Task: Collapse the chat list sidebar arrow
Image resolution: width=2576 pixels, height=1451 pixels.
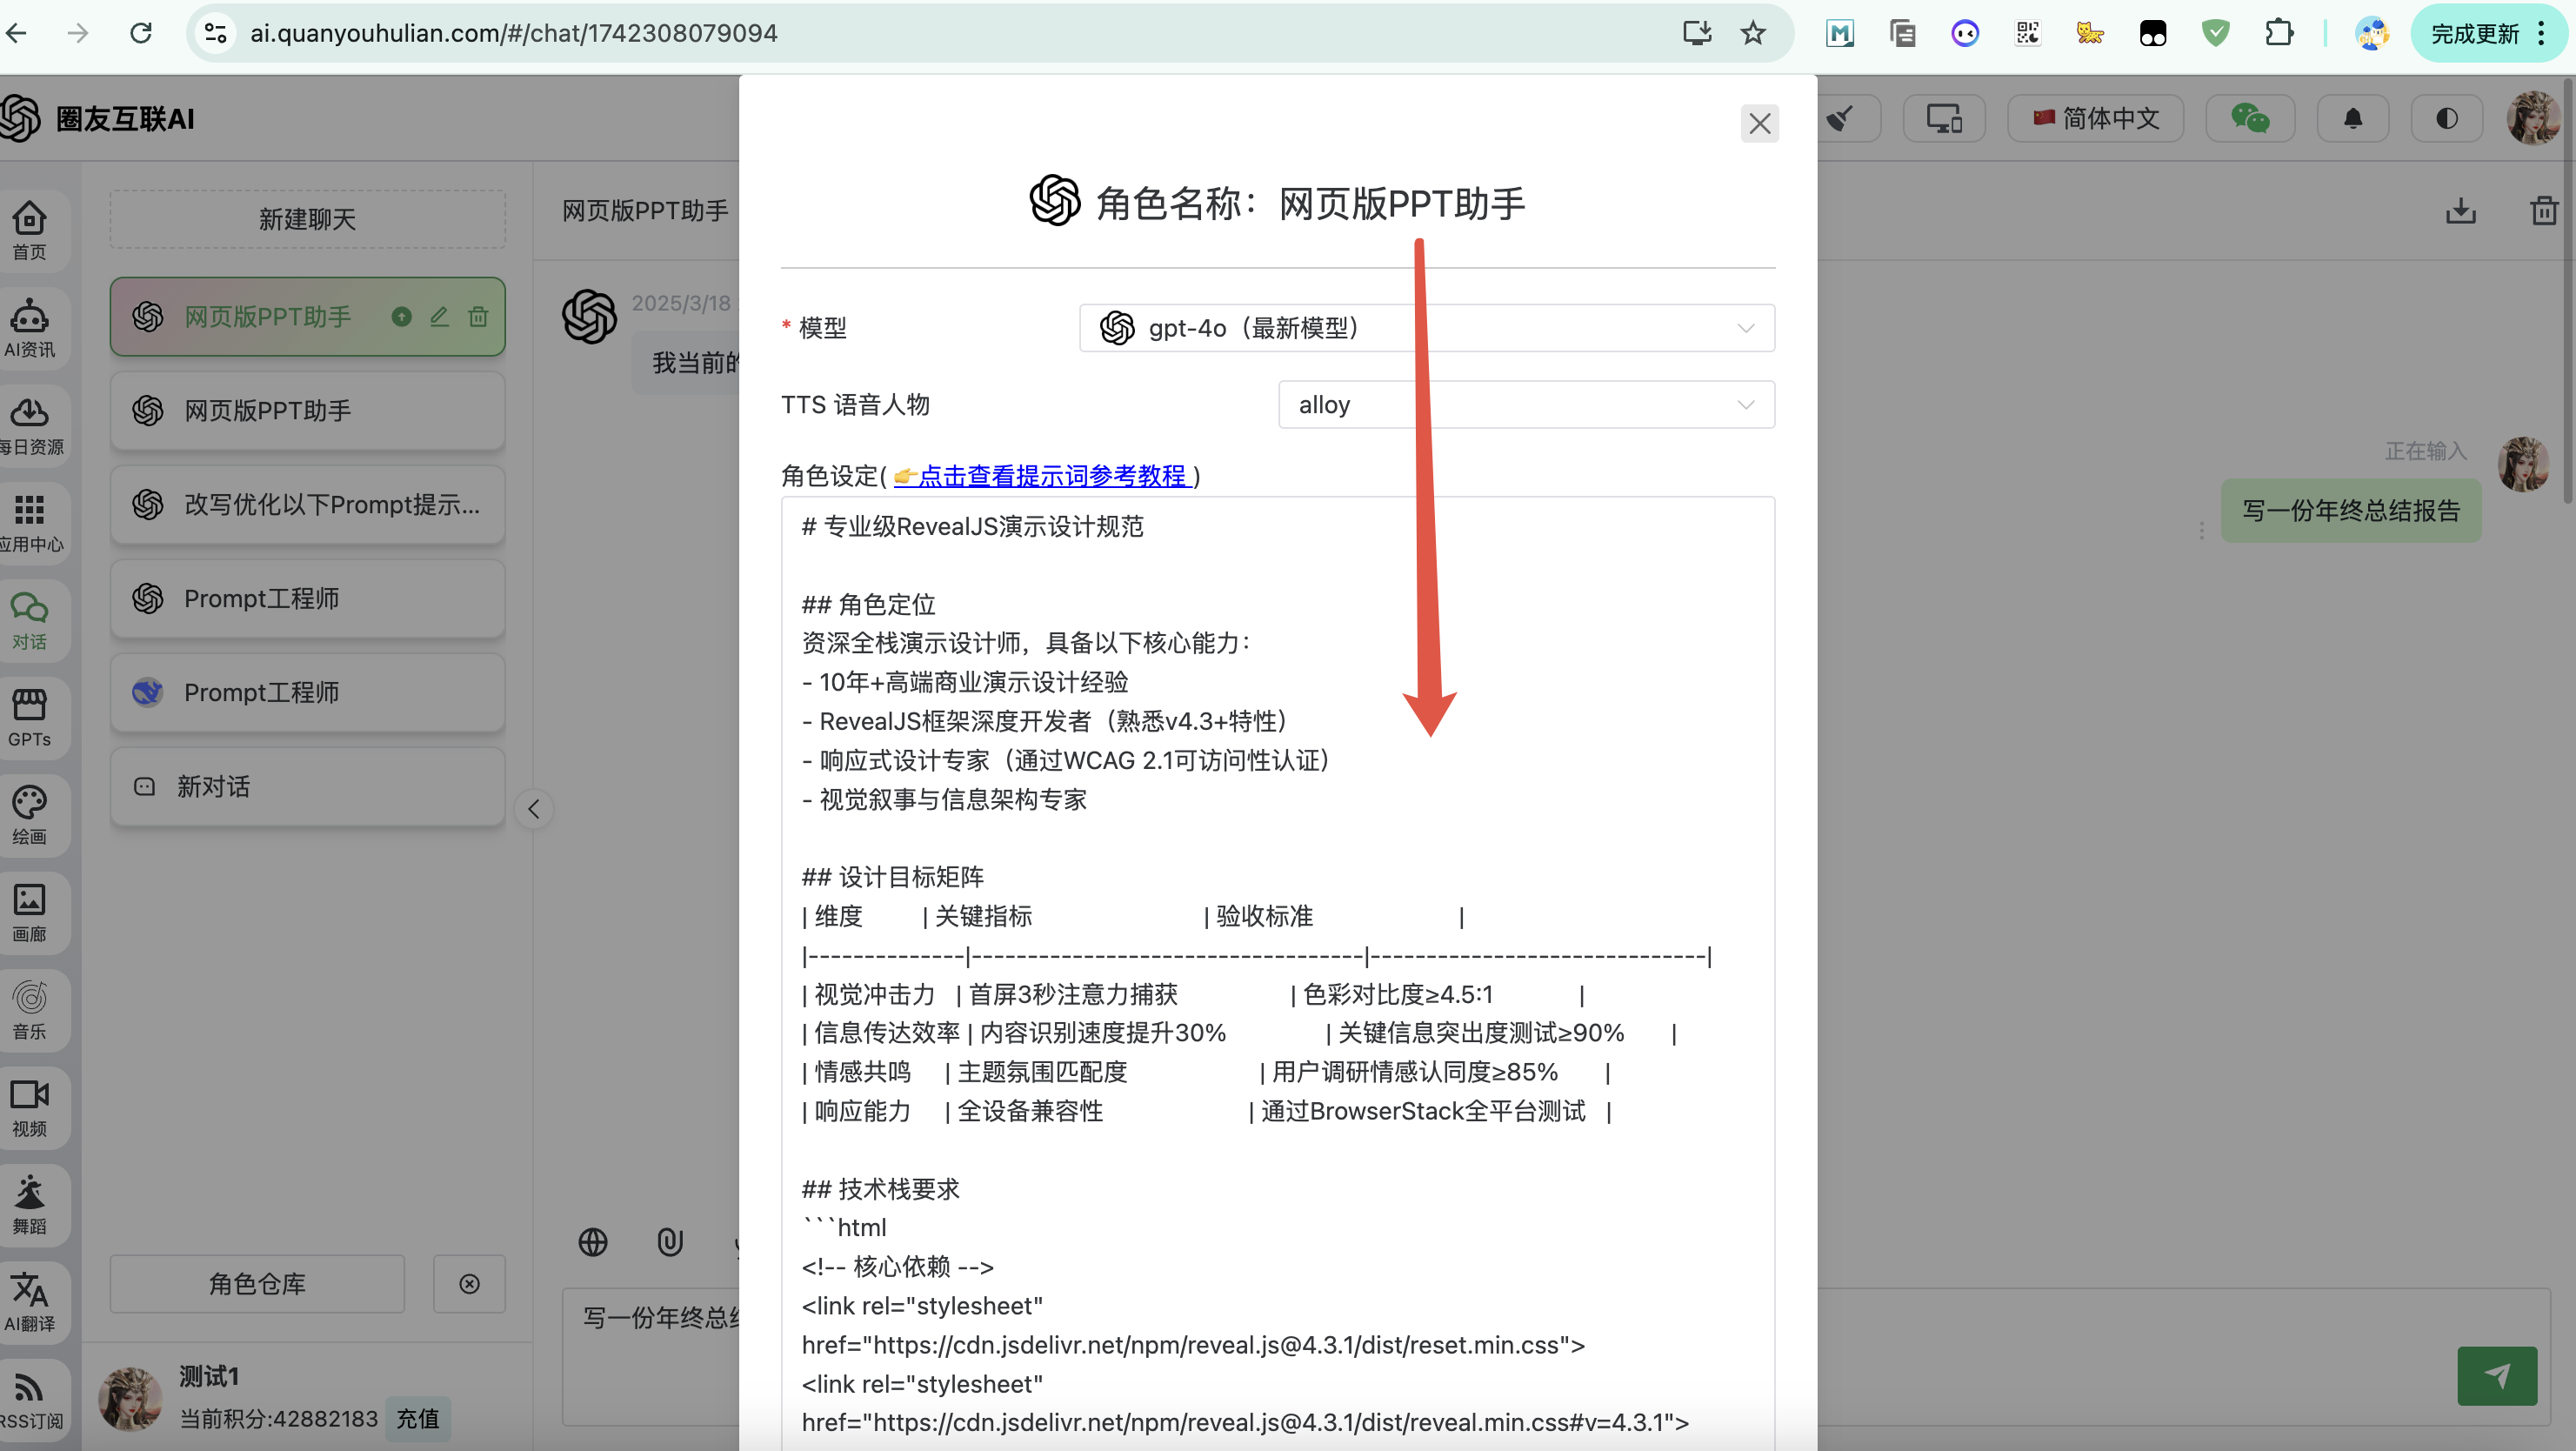Action: click(x=534, y=809)
